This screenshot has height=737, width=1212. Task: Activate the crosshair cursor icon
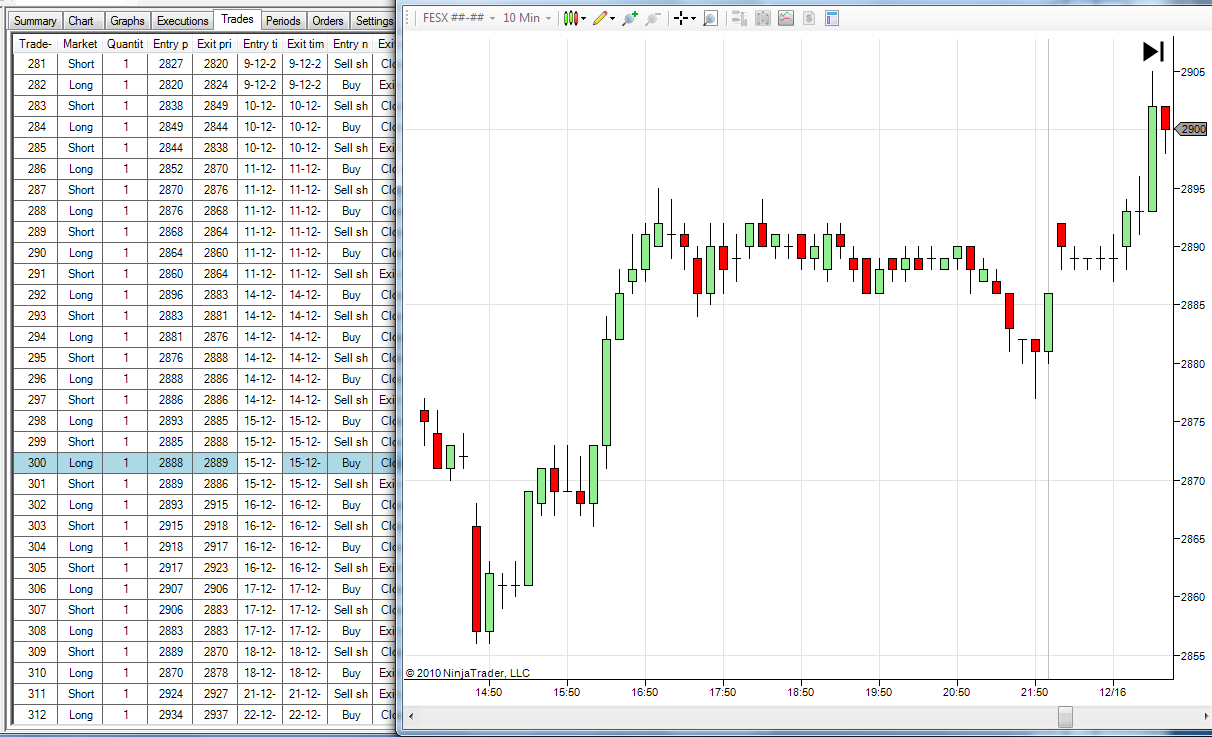[x=681, y=18]
